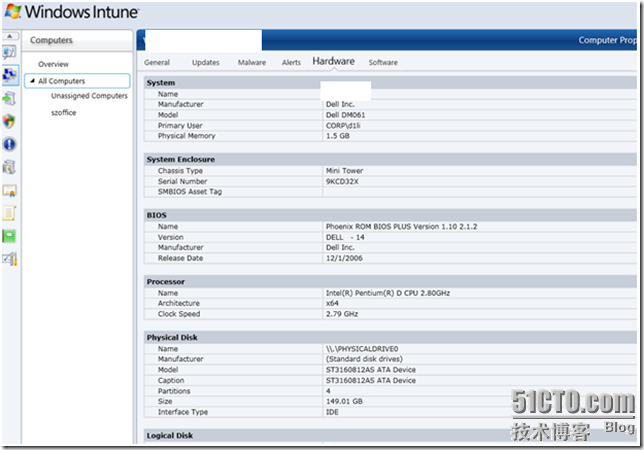Open the Administration tools icon

(x=9, y=259)
